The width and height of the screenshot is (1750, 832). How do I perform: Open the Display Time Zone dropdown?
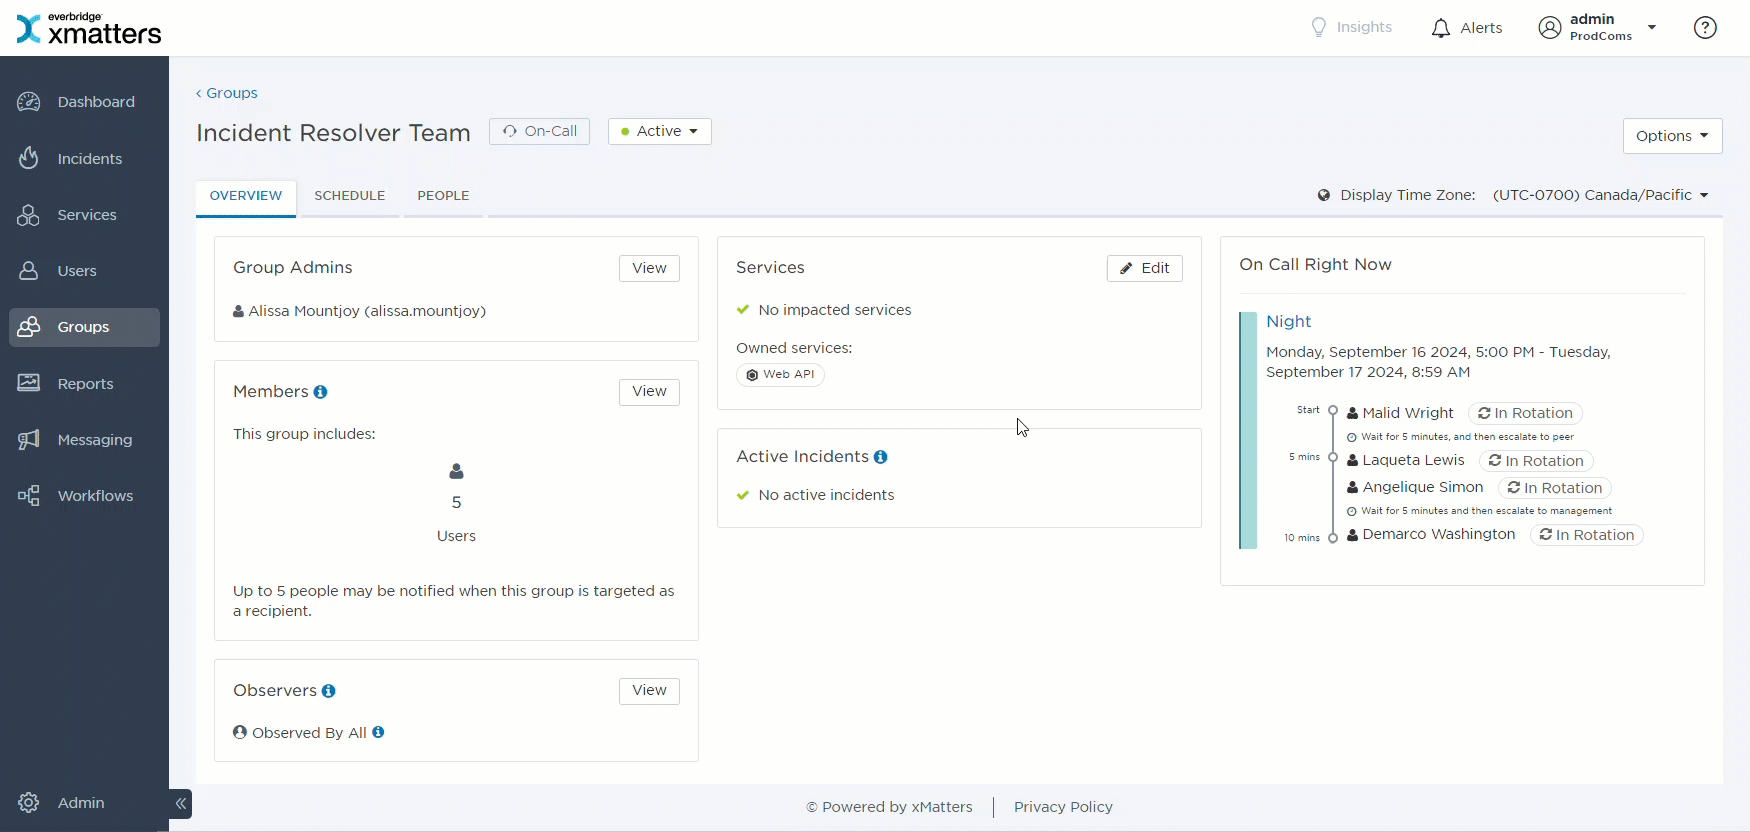click(x=1601, y=195)
